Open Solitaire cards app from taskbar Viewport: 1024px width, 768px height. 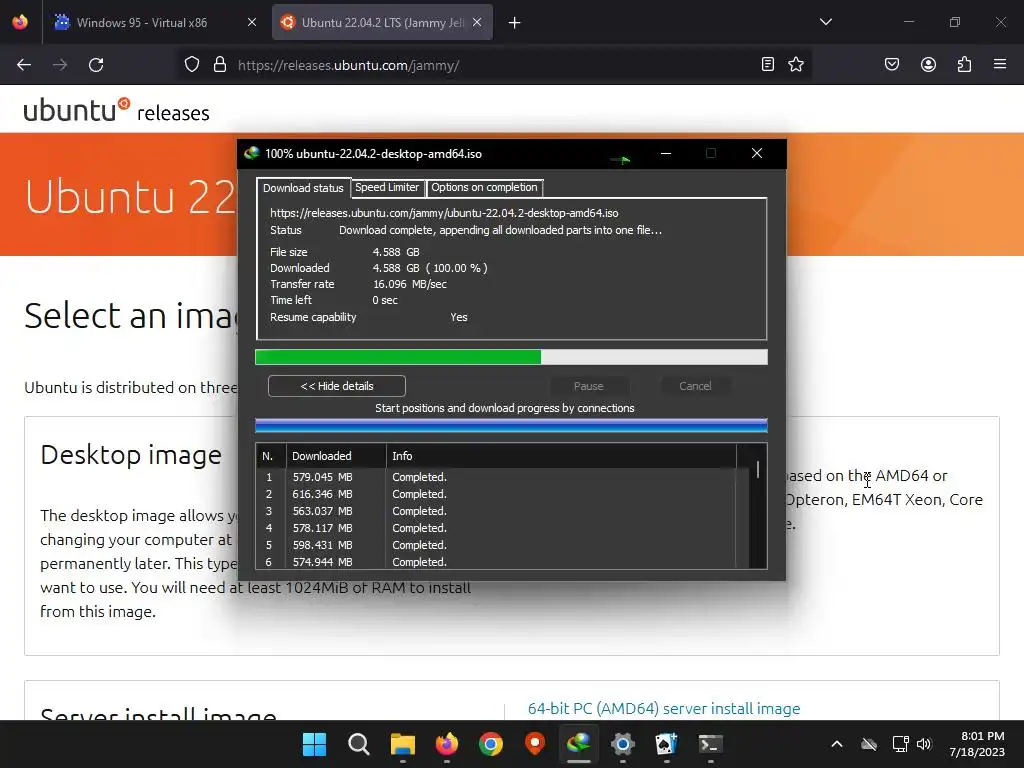pos(667,744)
